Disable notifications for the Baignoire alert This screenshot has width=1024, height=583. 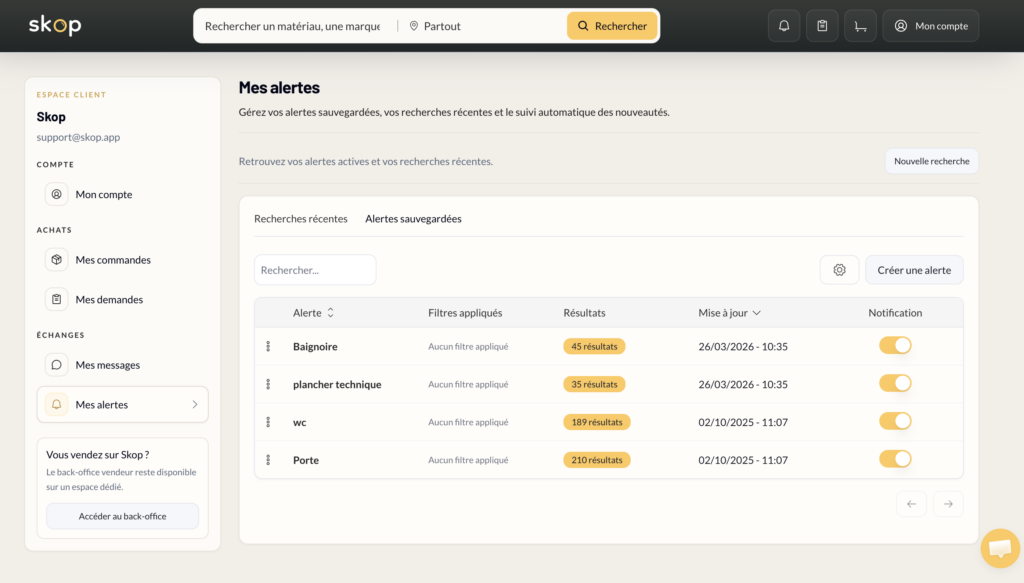(x=895, y=345)
